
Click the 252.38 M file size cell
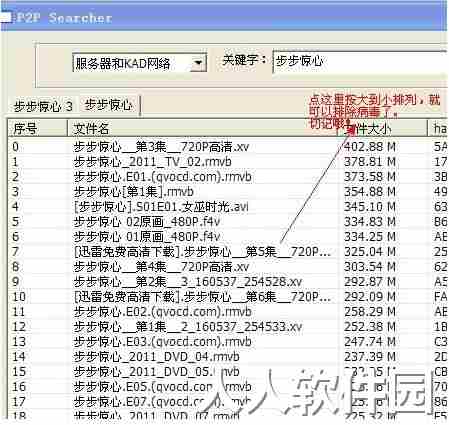(370, 327)
